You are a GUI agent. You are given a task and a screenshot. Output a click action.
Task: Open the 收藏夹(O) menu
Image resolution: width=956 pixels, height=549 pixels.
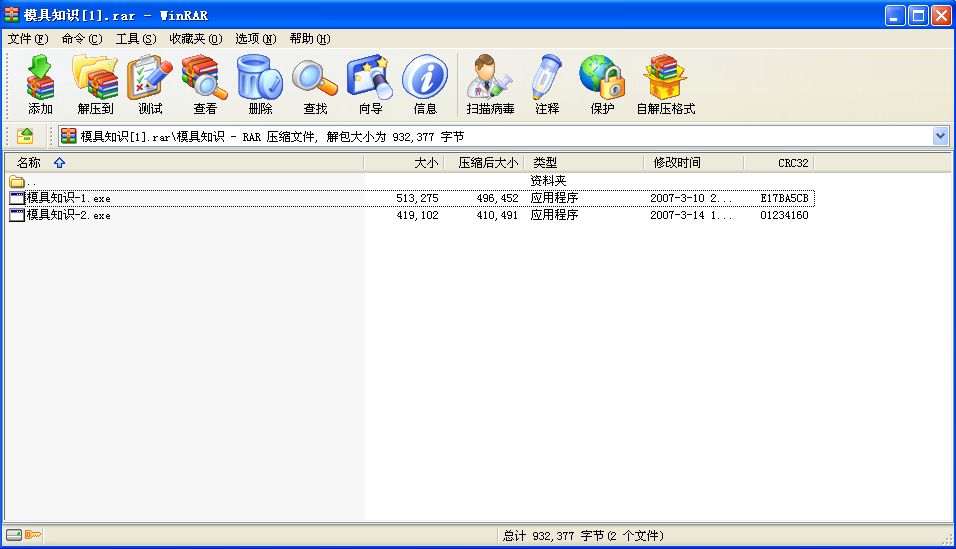[196, 39]
